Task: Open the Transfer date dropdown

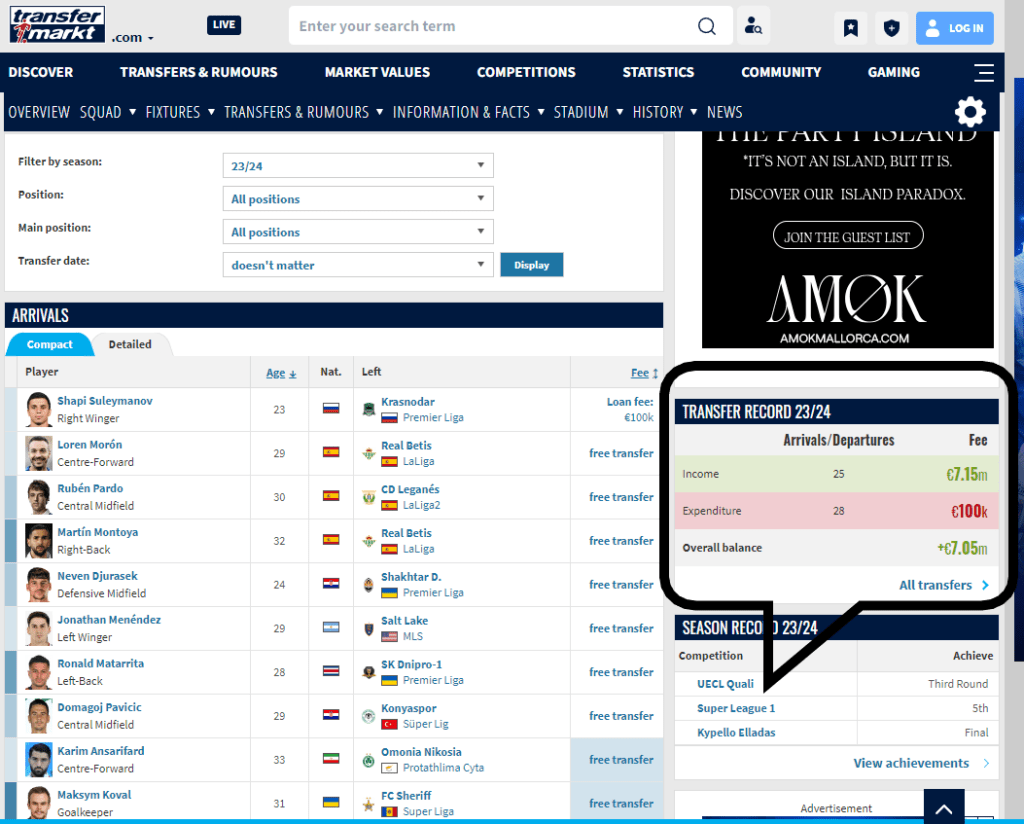Action: coord(358,265)
